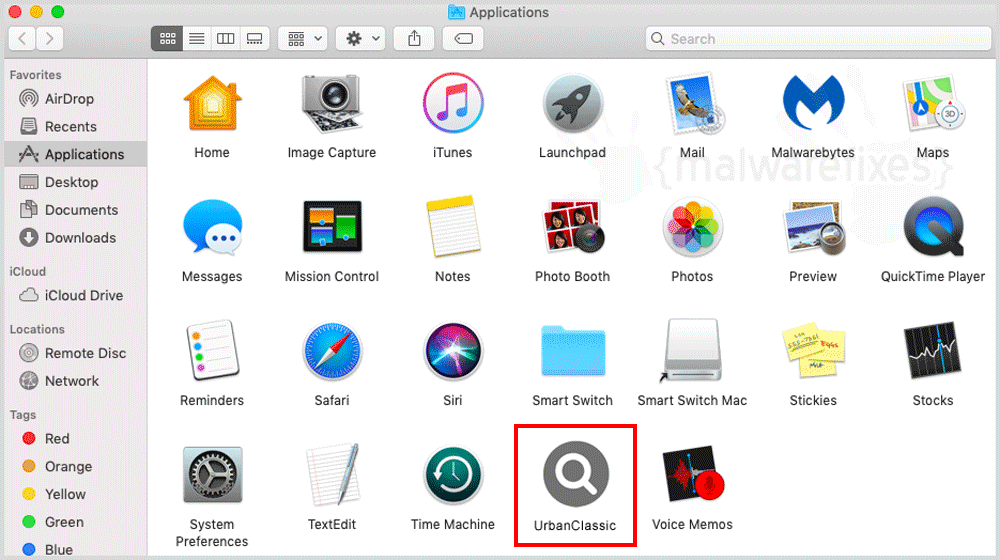Click the Edit Tags toolbar button
Image resolution: width=1000 pixels, height=560 pixels.
click(463, 39)
